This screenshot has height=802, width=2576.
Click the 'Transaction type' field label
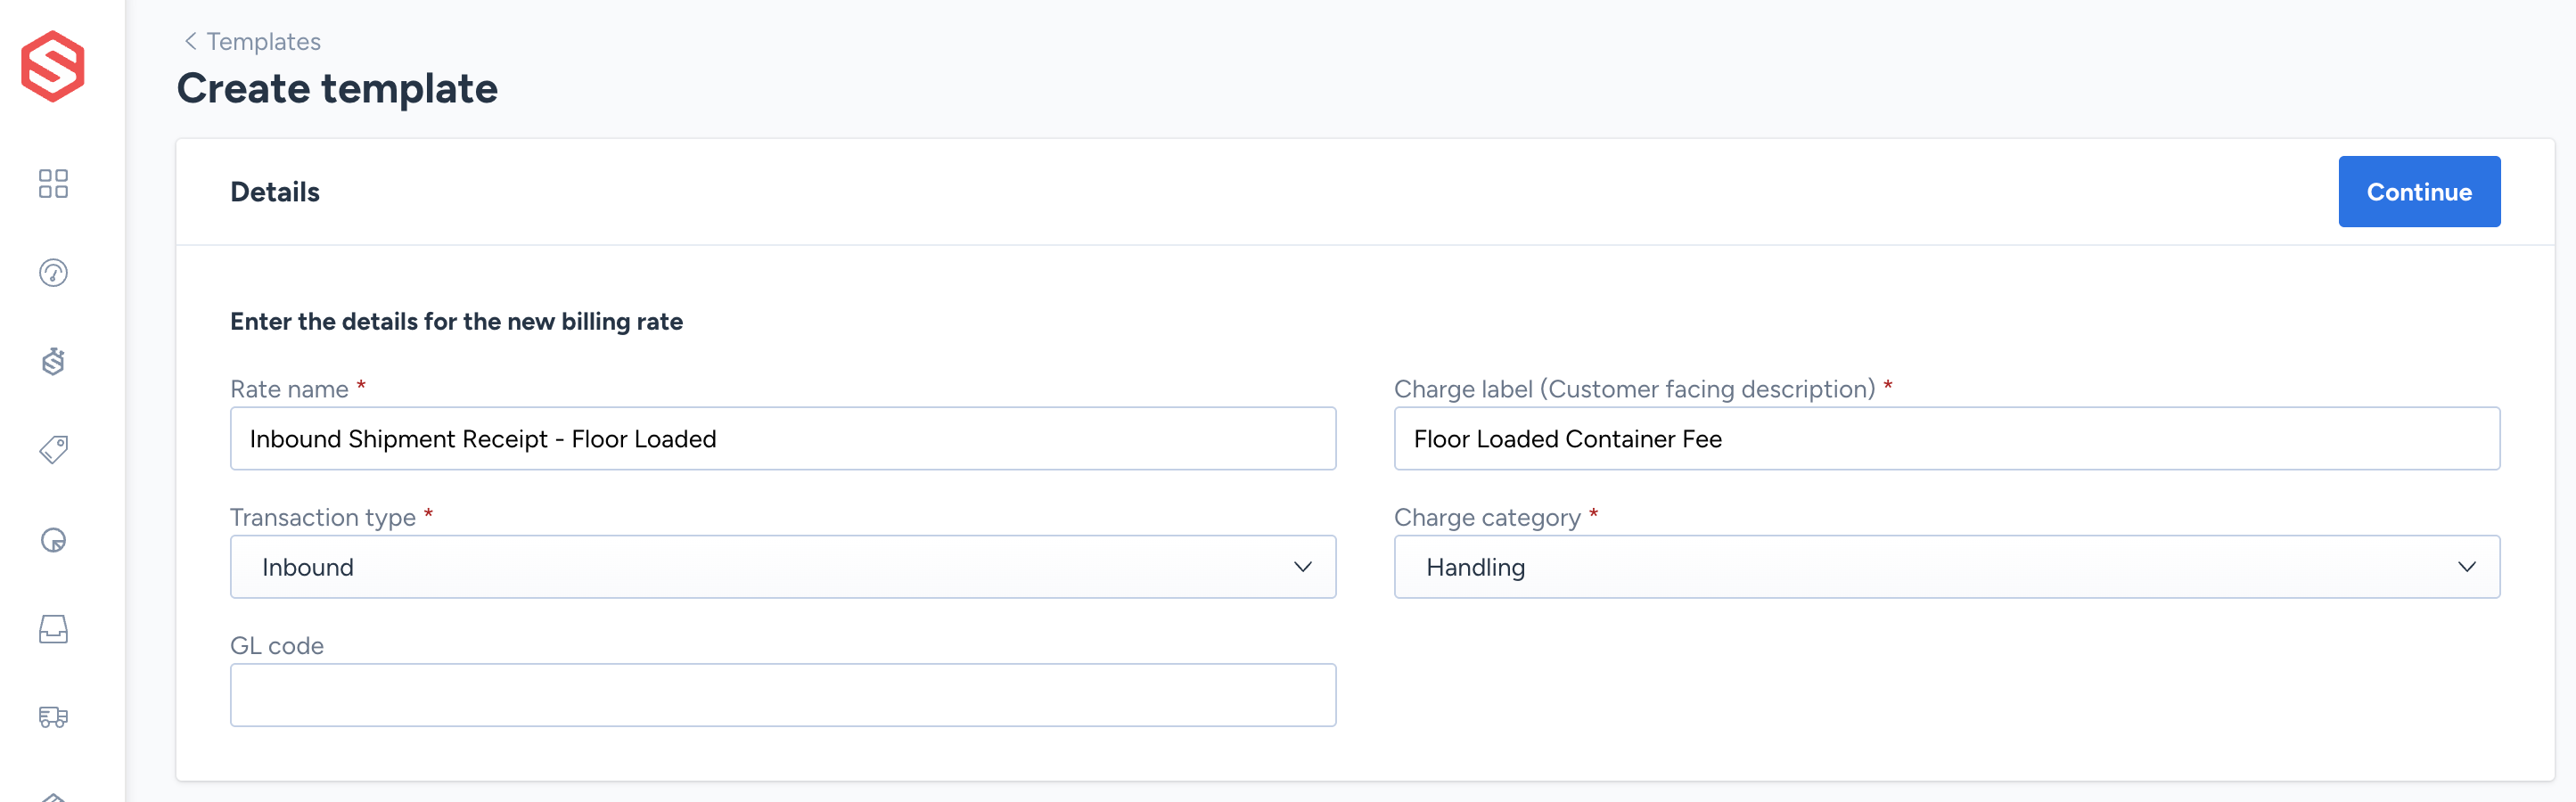click(322, 517)
